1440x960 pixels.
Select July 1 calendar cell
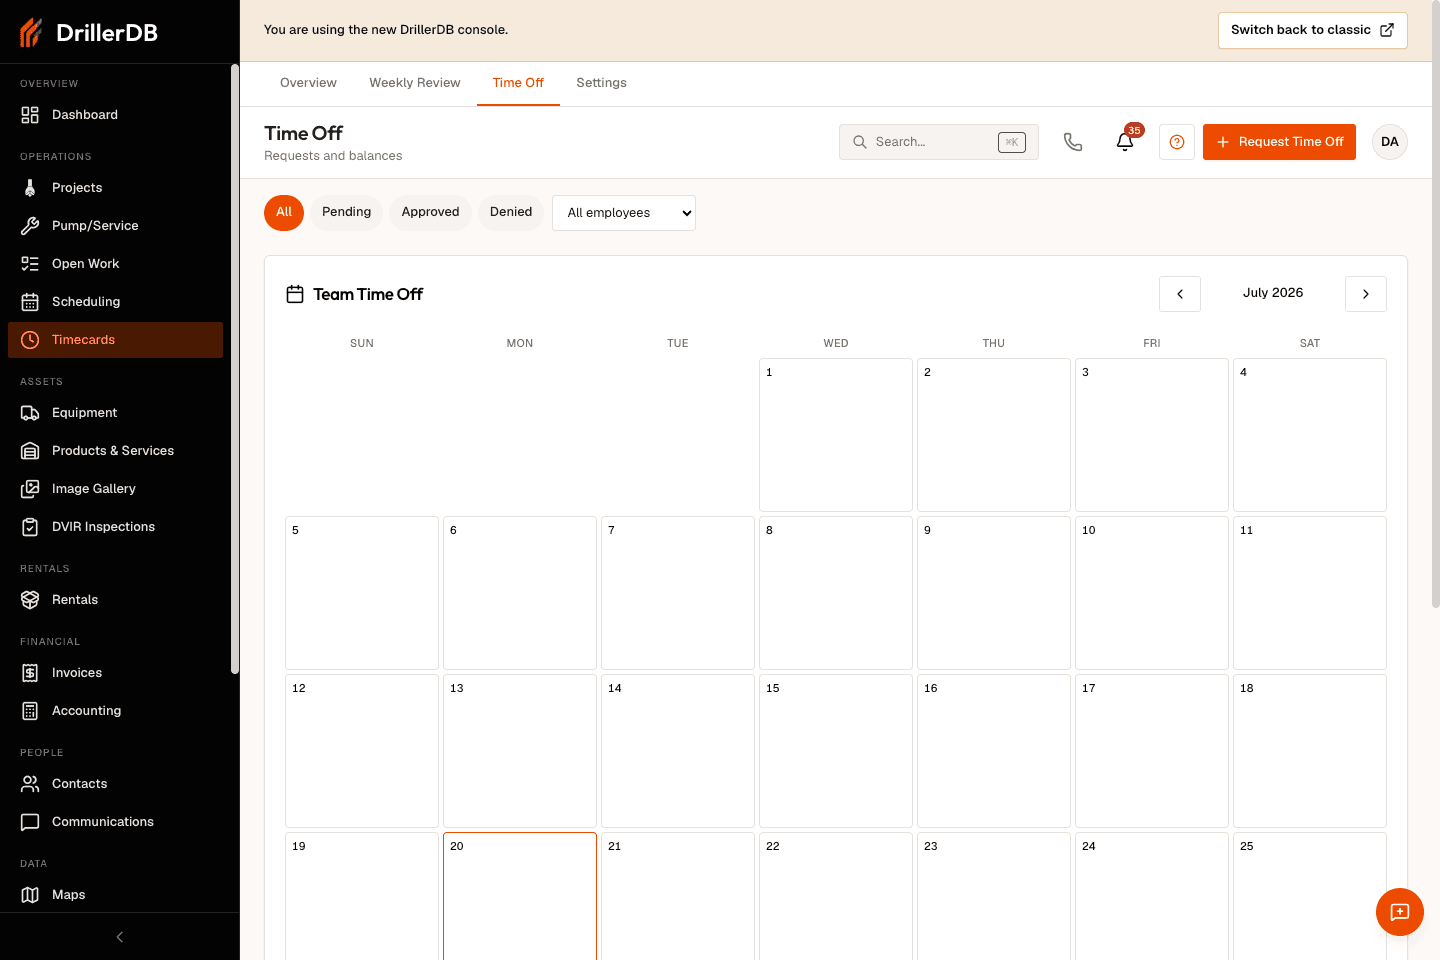(x=836, y=435)
